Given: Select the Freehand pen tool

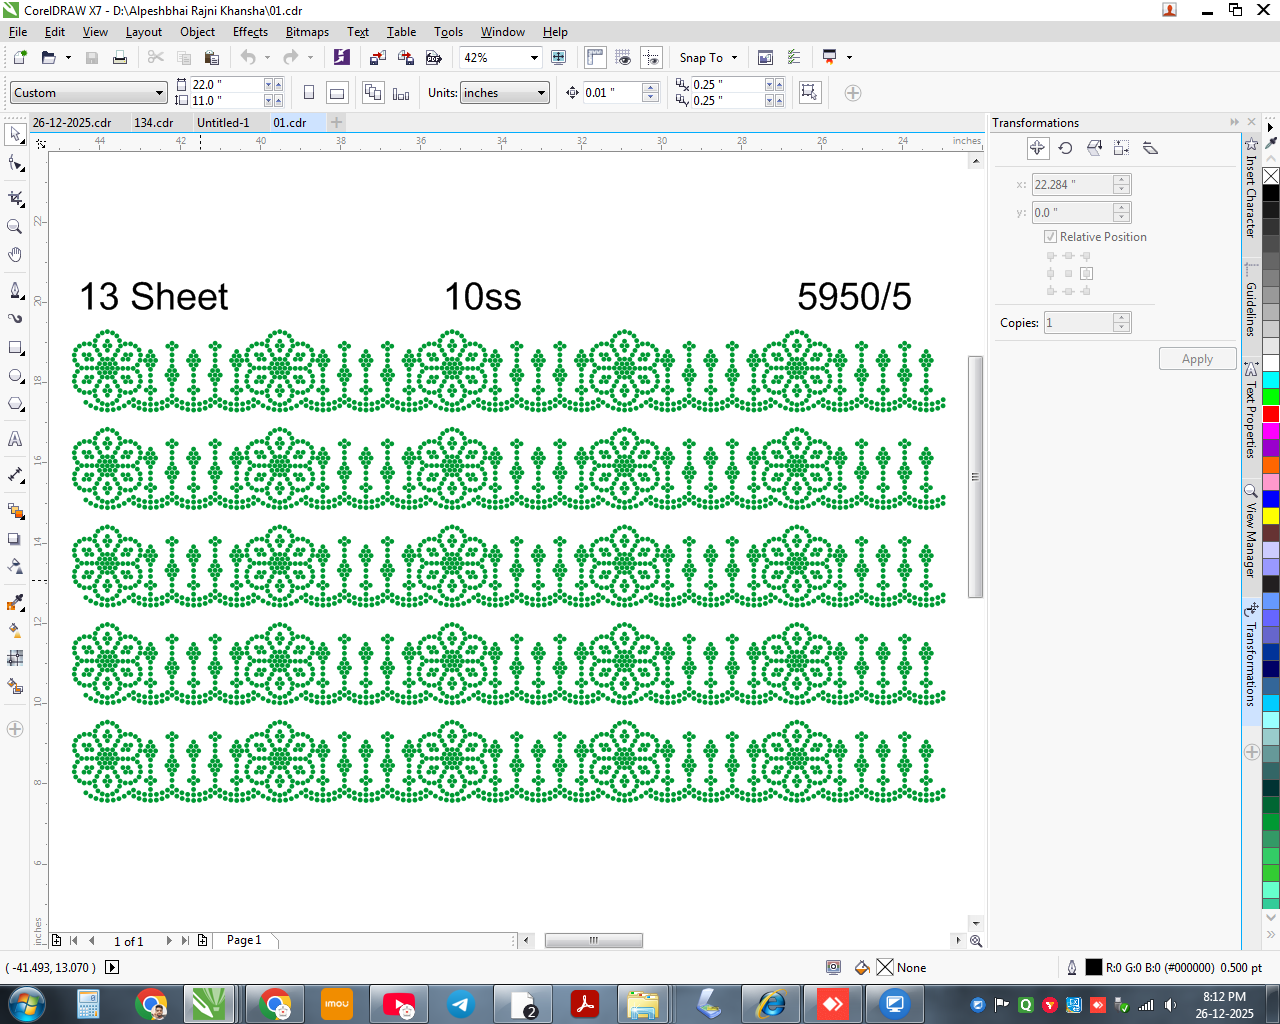Looking at the screenshot, I should click(x=15, y=290).
